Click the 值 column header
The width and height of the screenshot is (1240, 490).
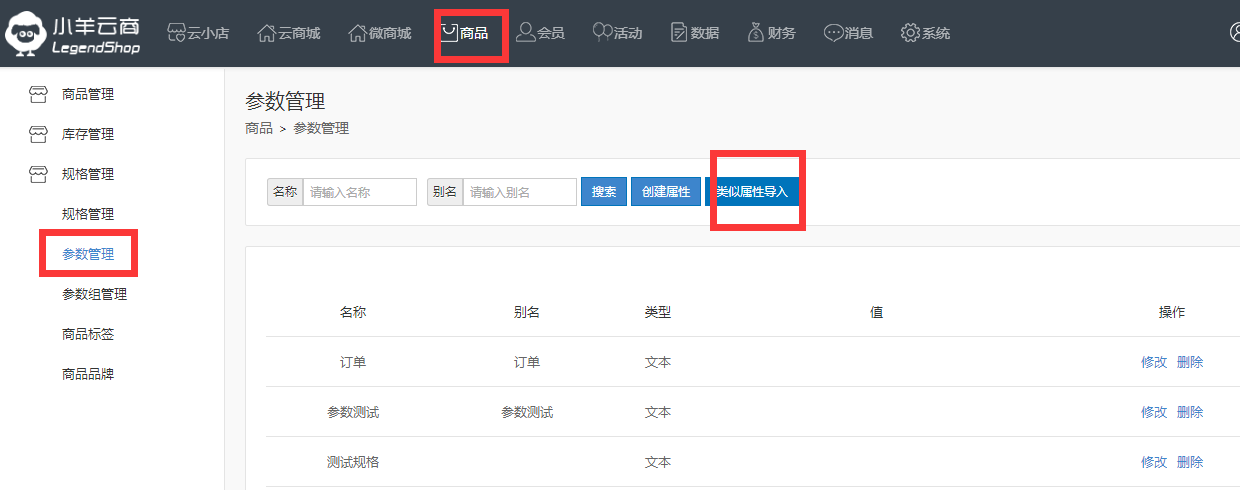(x=877, y=312)
